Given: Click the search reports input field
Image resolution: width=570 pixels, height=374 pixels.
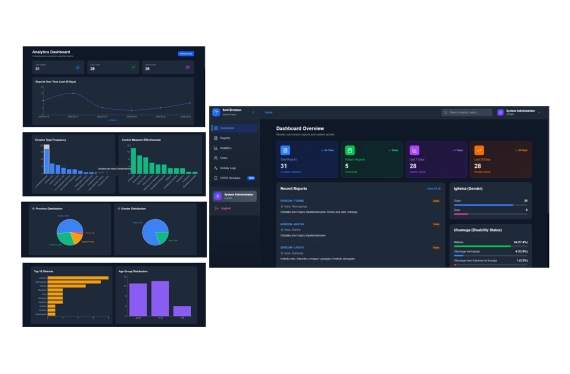Looking at the screenshot, I should (467, 113).
